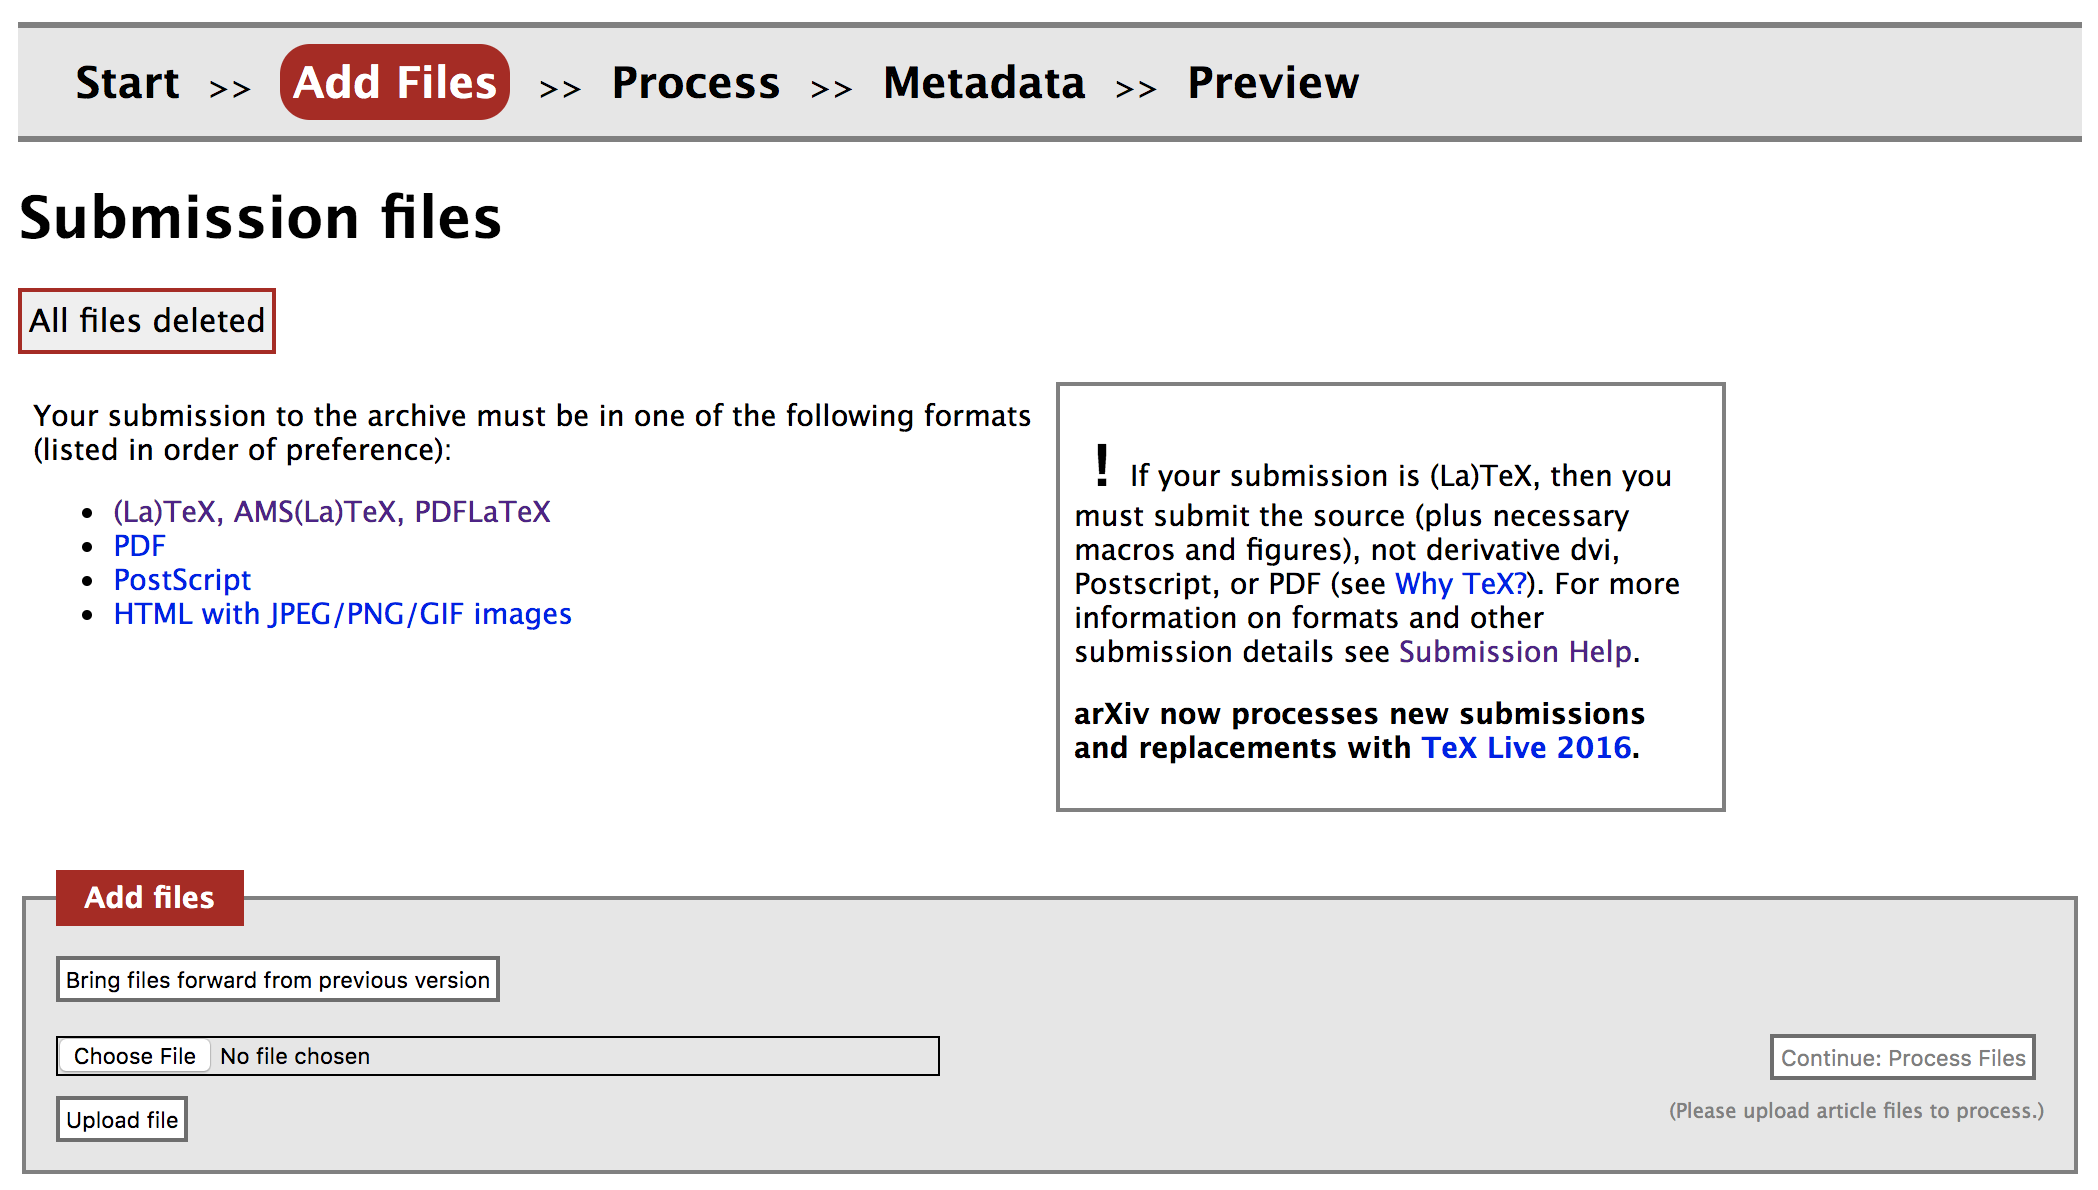
Task: Click Bring files forward from previous version
Action: [x=277, y=979]
